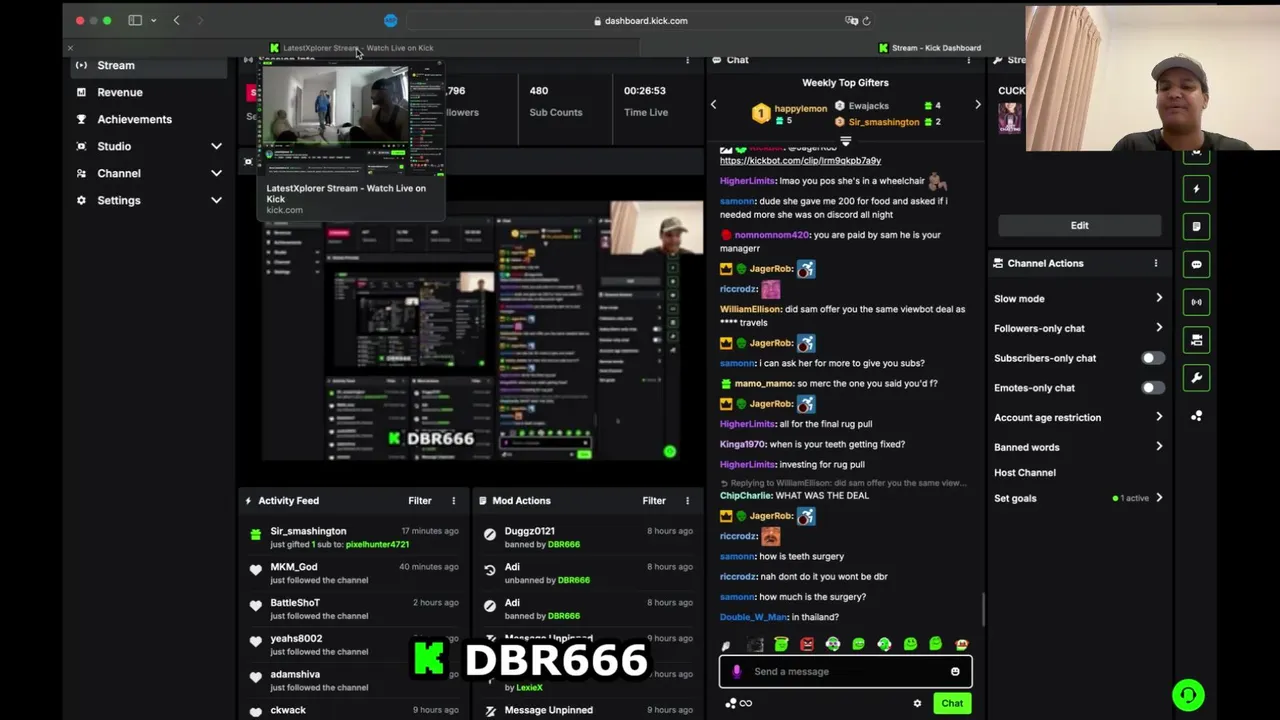Switch to Stream - Kick Dashboard tab
The image size is (1280, 720).
pyautogui.click(x=930, y=48)
